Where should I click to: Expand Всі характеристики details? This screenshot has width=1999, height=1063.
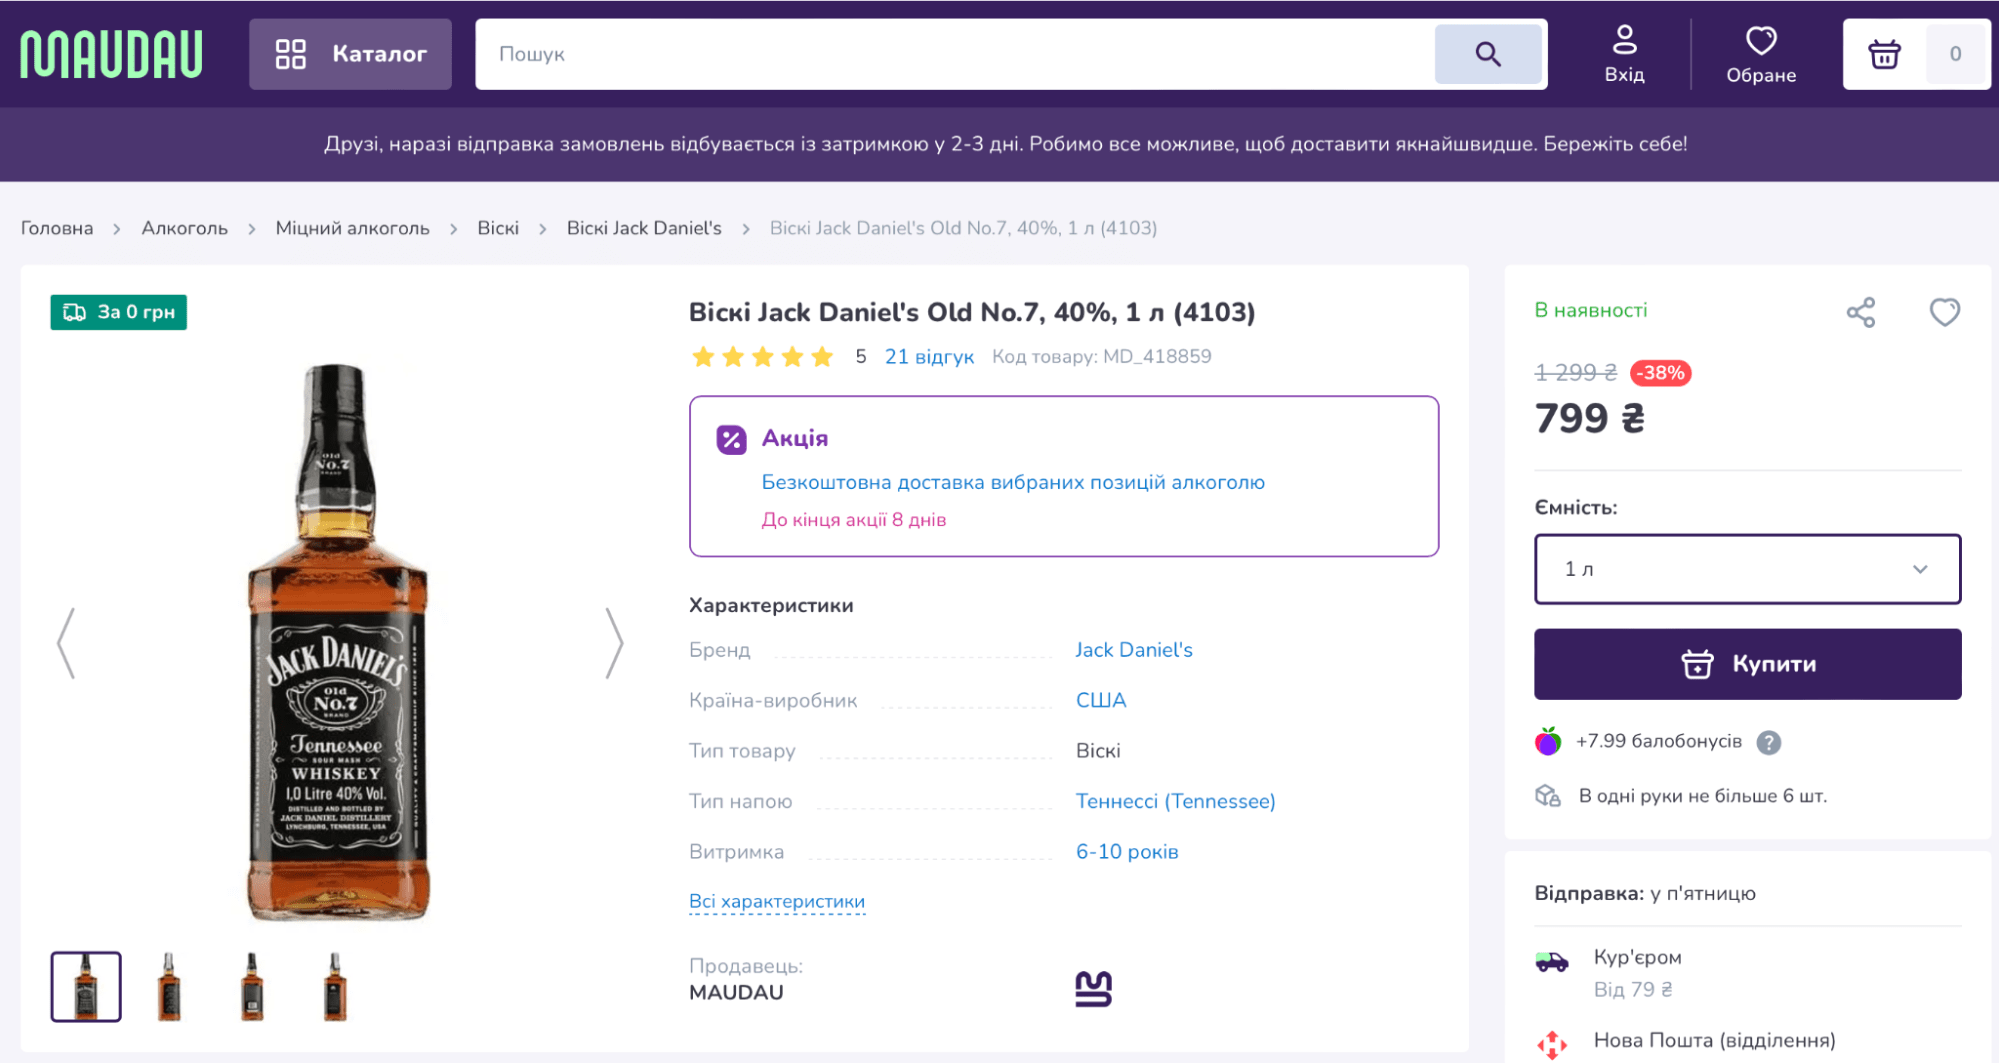pos(776,900)
